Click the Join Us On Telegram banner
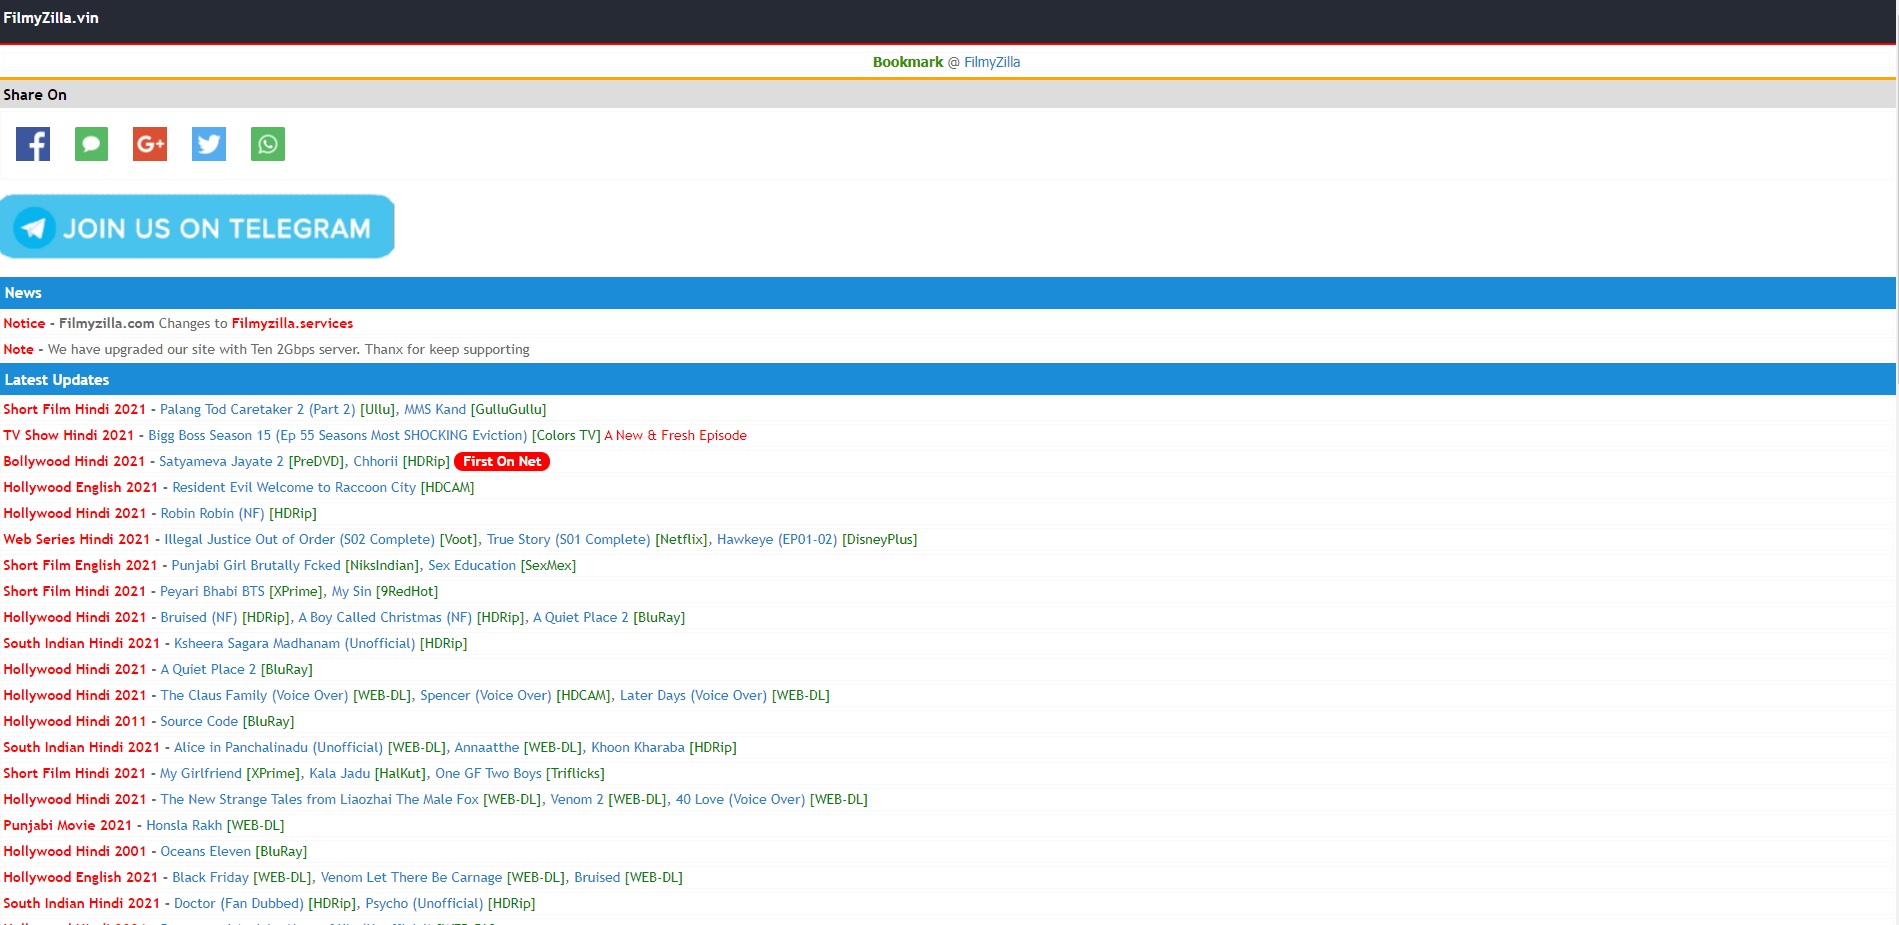1899x925 pixels. point(197,227)
